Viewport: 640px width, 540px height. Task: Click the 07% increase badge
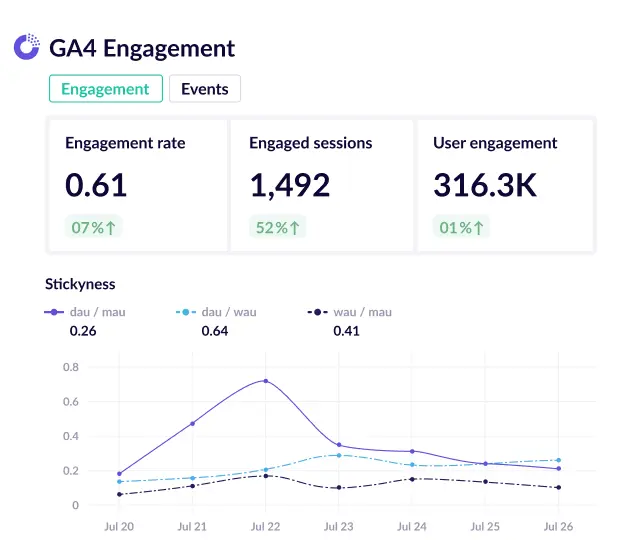tap(93, 227)
